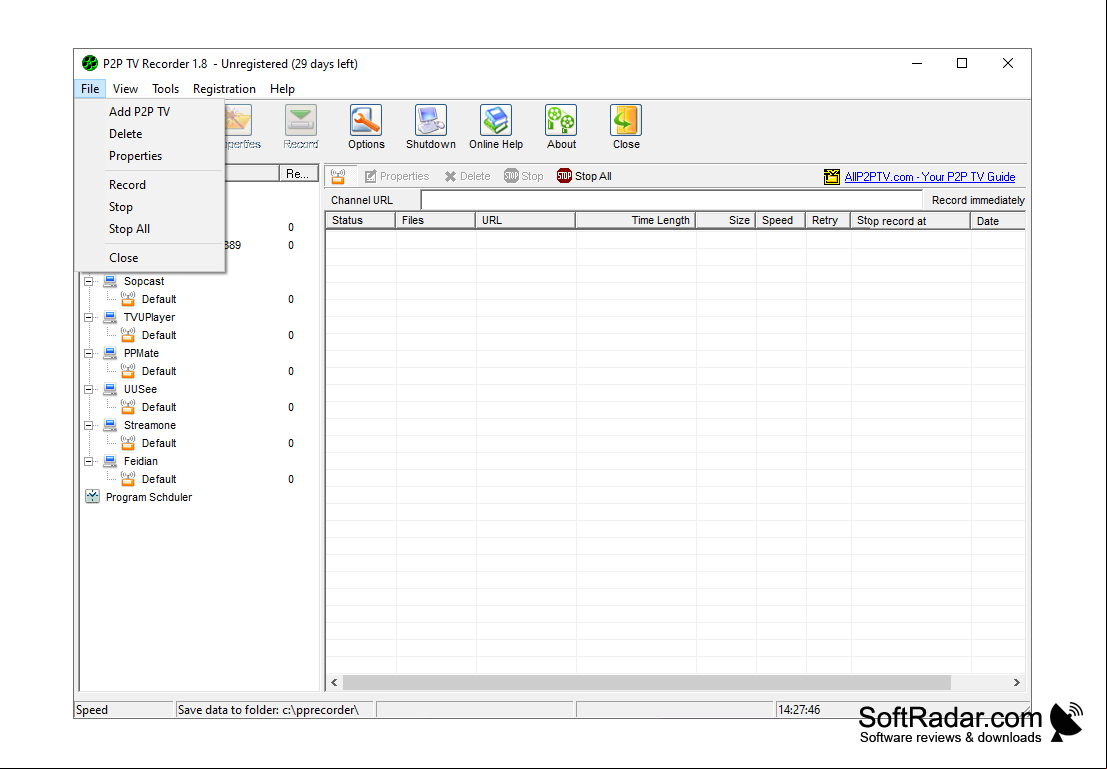Choose Stop in the File menu
1107x769 pixels.
click(150, 207)
